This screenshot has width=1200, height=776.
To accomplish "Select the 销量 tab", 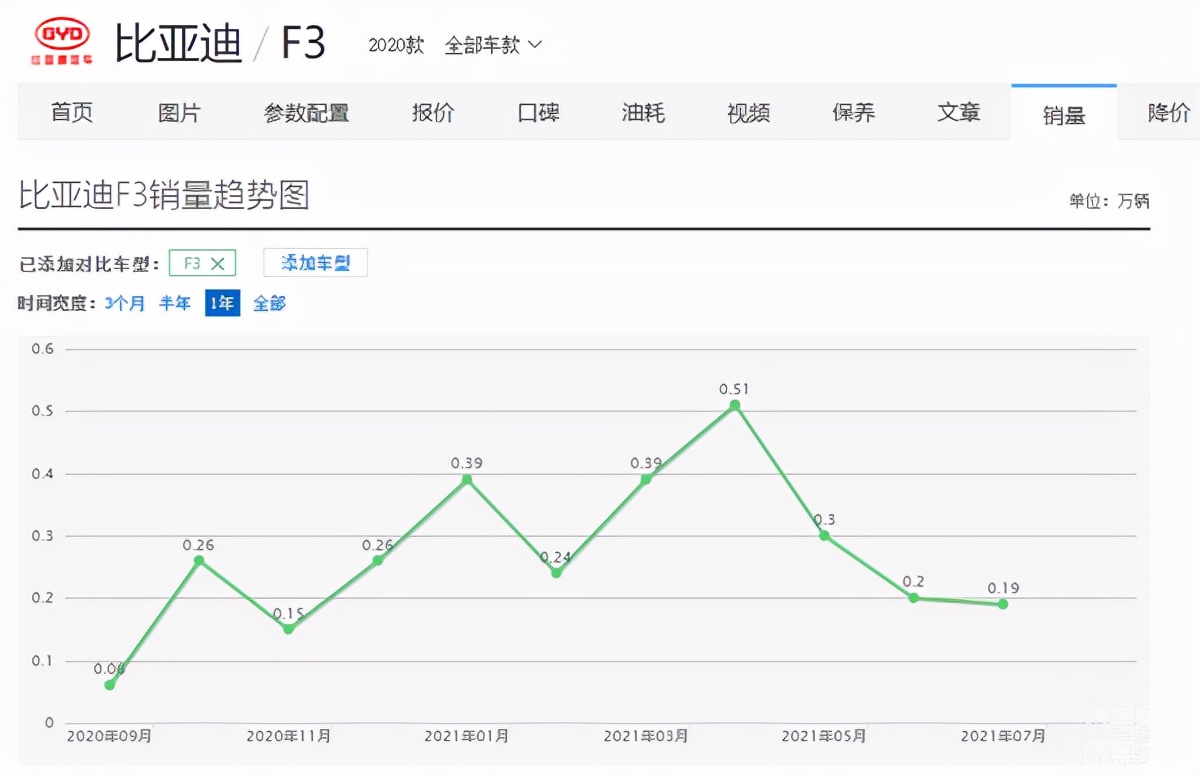I will point(1064,115).
